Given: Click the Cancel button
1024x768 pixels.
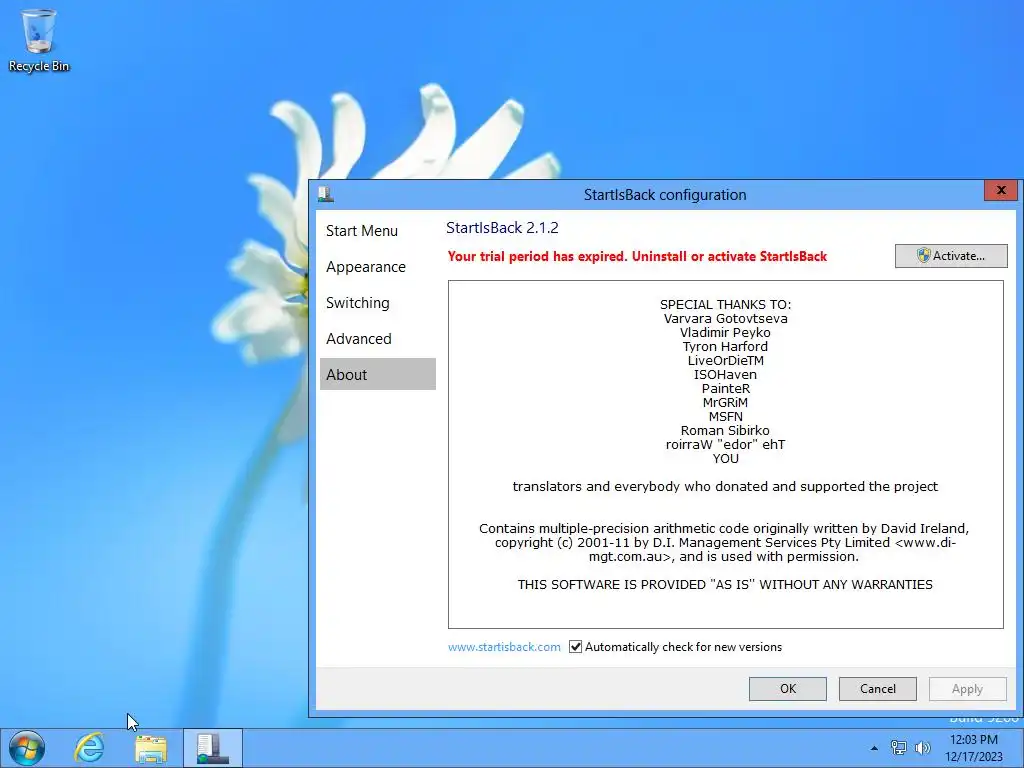Looking at the screenshot, I should [878, 689].
